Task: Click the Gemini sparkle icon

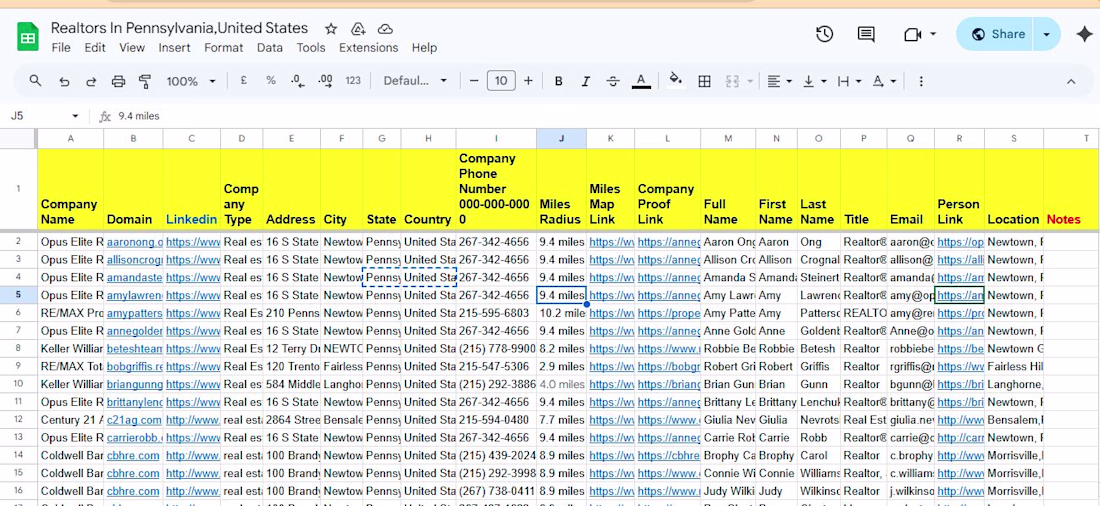Action: pyautogui.click(x=1085, y=34)
